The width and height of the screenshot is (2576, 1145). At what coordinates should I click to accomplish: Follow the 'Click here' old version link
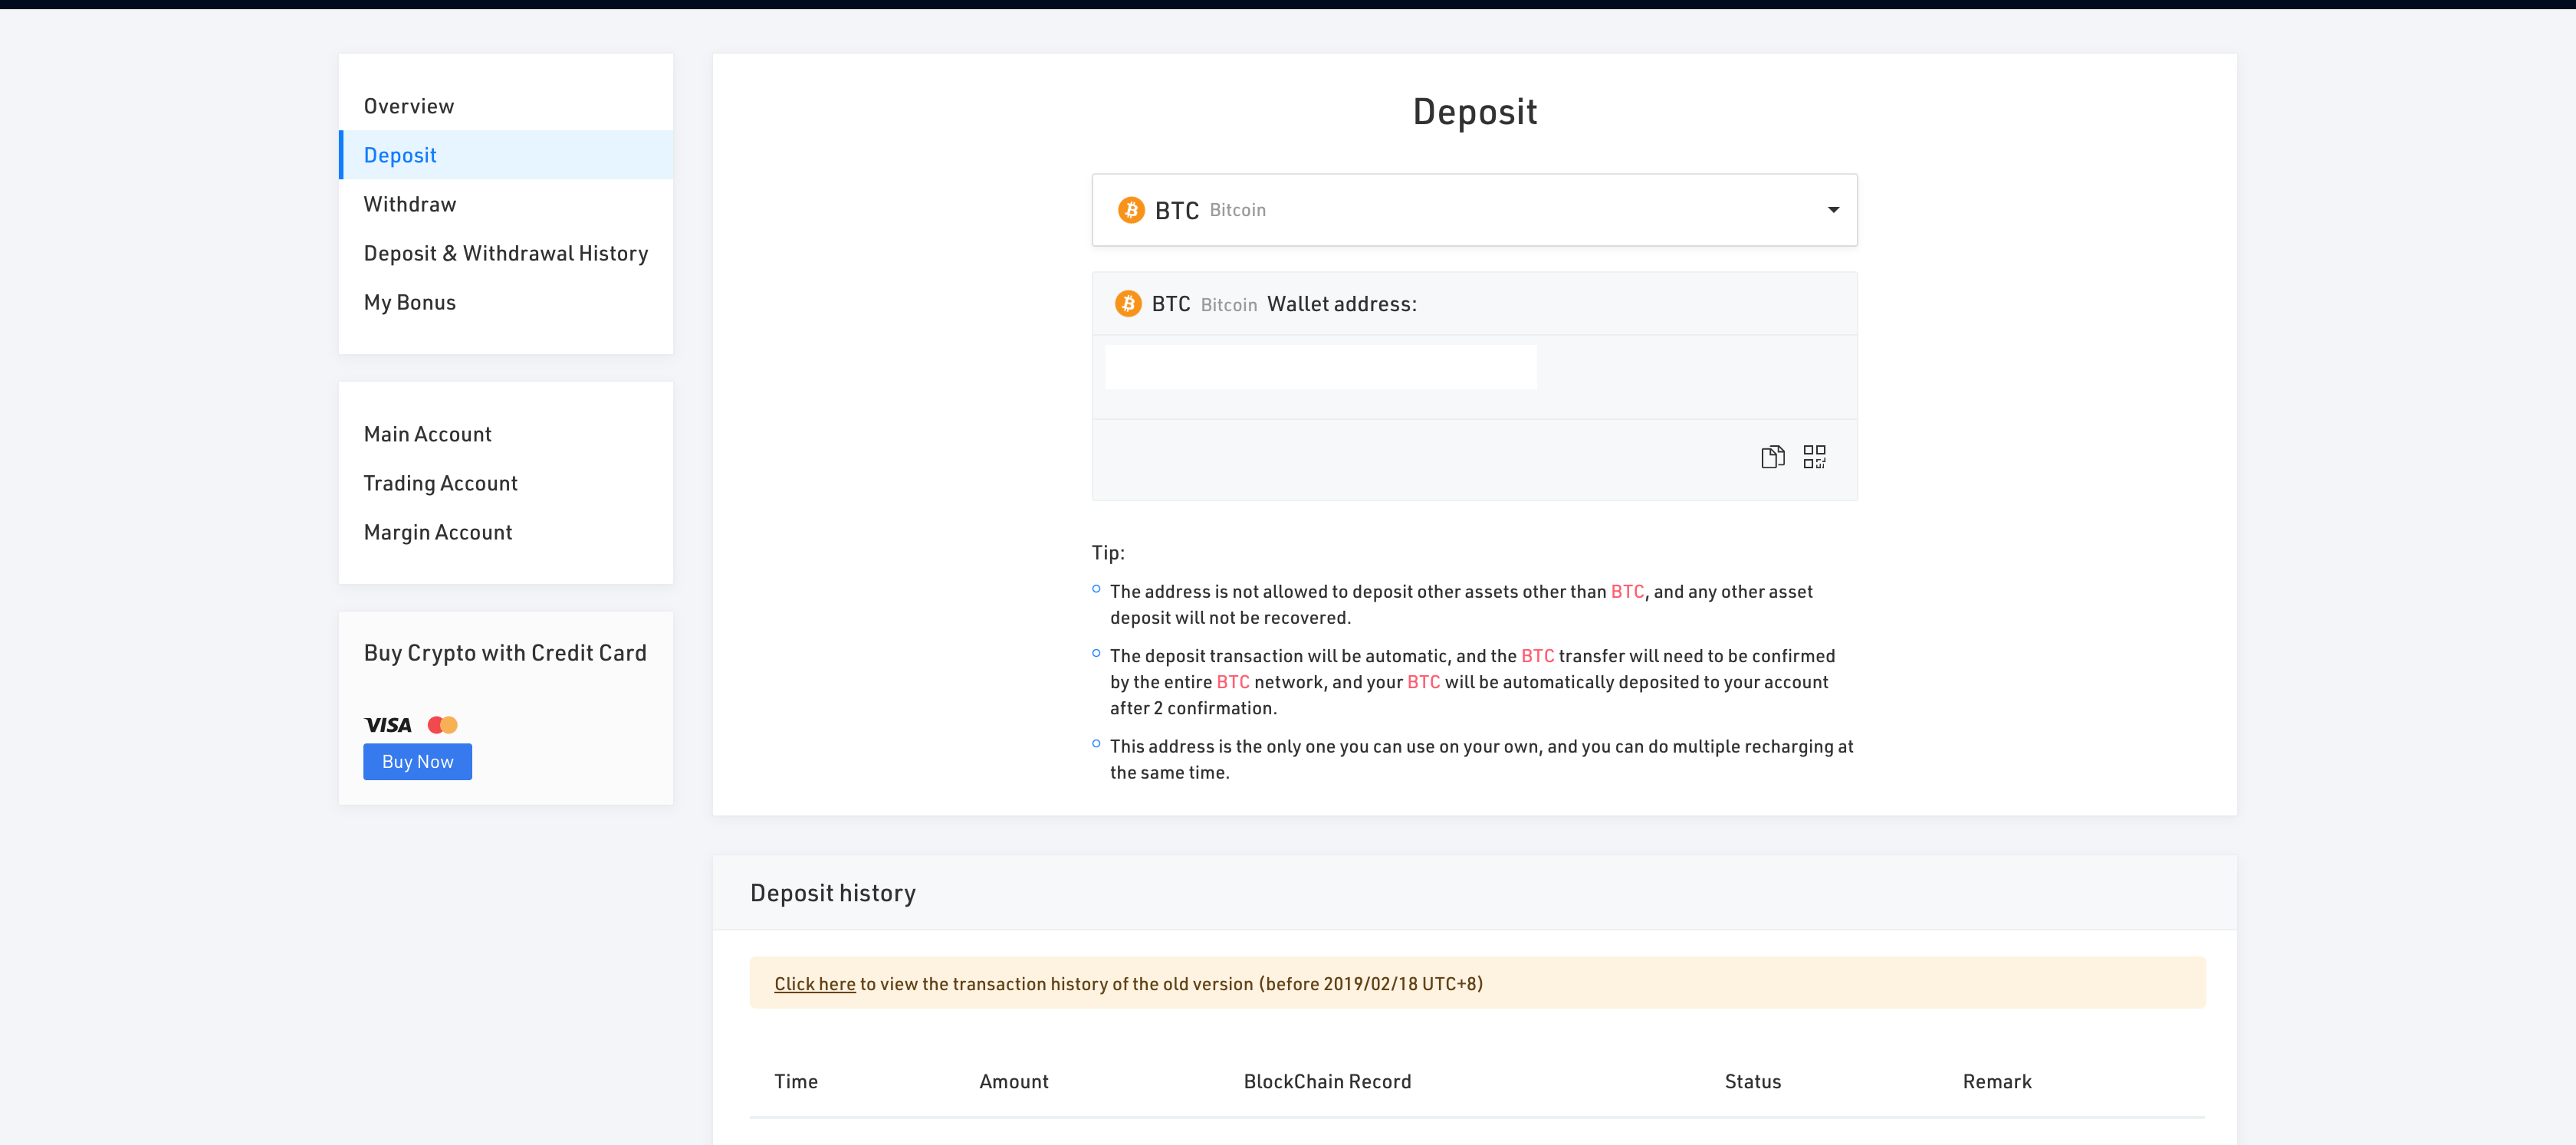tap(814, 984)
